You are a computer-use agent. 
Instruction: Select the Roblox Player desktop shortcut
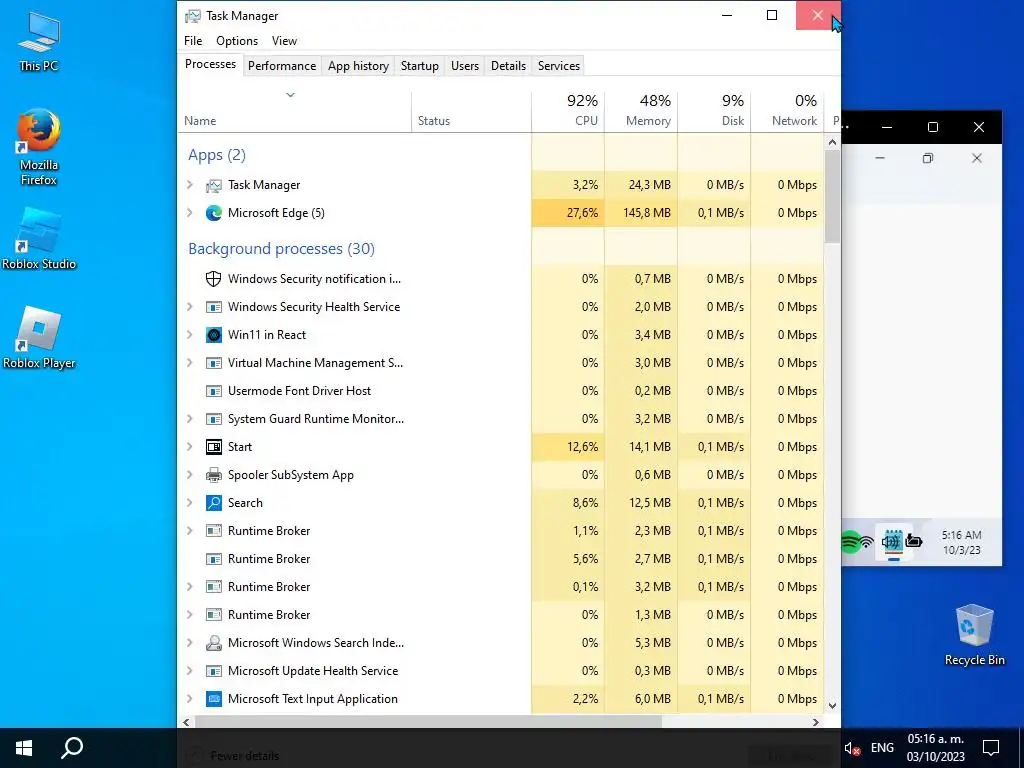(39, 338)
